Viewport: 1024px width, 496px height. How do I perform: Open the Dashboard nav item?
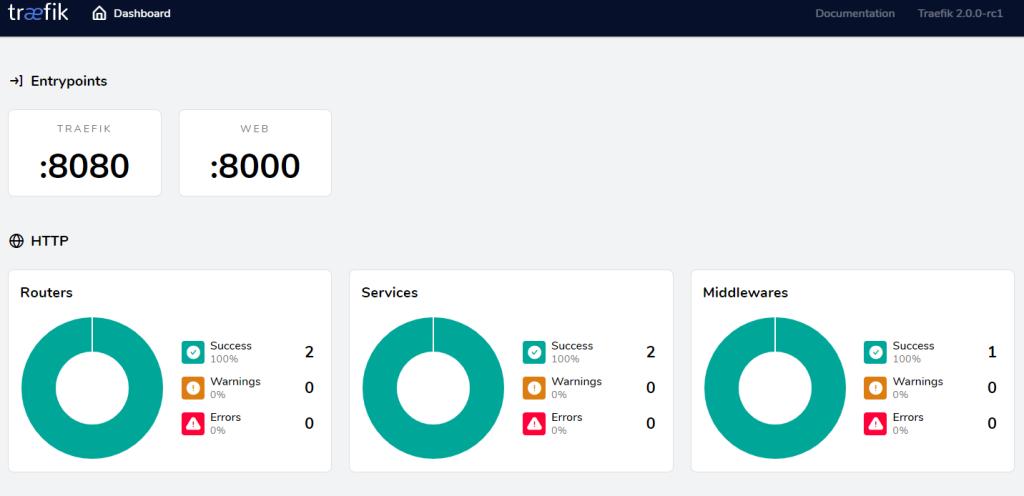click(x=131, y=13)
